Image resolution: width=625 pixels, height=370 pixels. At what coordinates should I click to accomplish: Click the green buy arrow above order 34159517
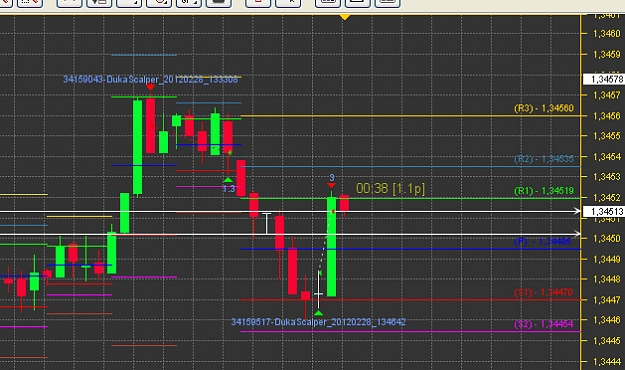point(318,313)
